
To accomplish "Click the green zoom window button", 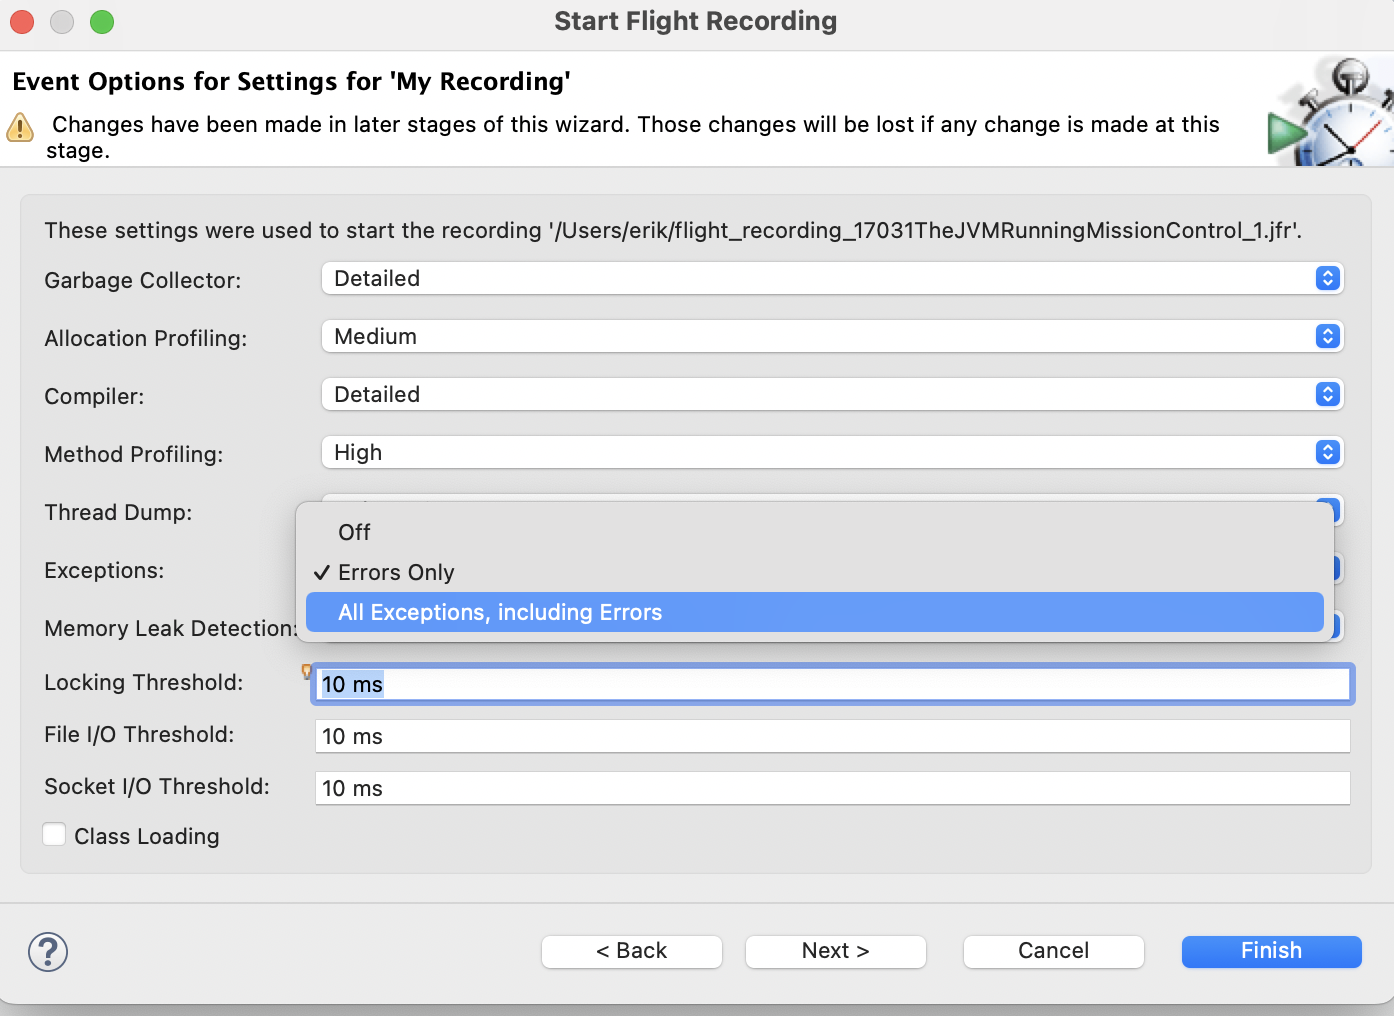I will 102,22.
